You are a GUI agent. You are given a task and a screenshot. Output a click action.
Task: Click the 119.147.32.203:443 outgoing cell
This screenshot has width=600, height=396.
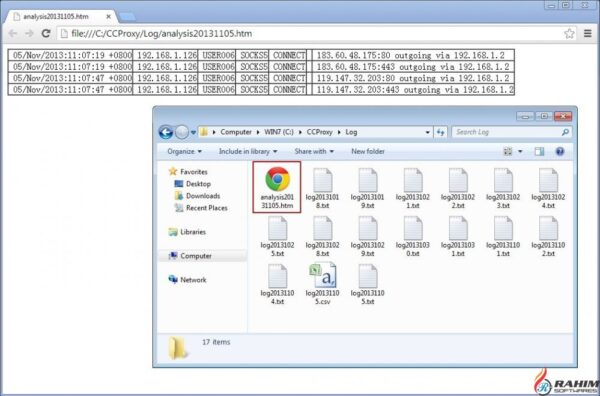[413, 90]
